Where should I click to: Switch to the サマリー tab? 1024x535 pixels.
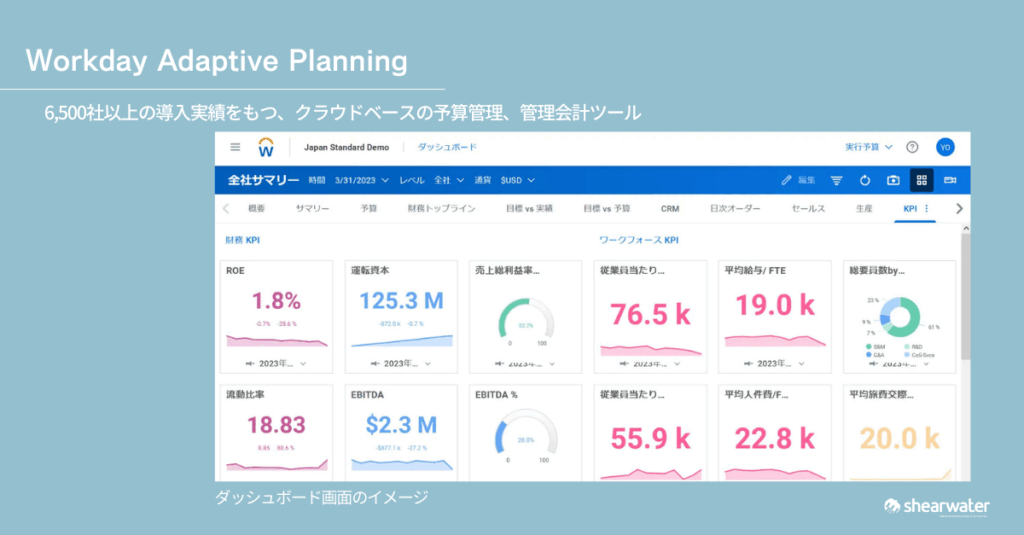tap(312, 208)
